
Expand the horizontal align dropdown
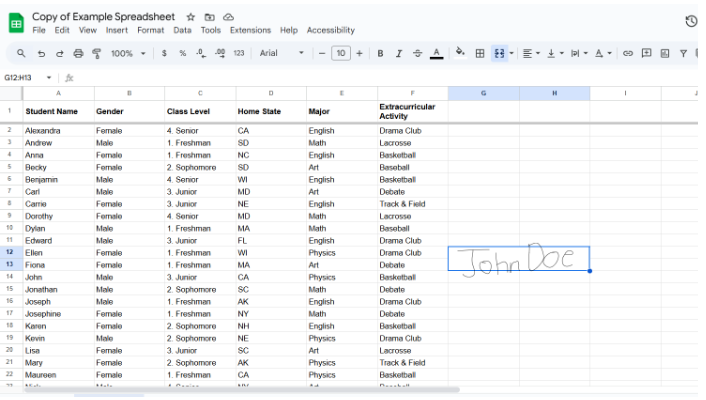531,53
